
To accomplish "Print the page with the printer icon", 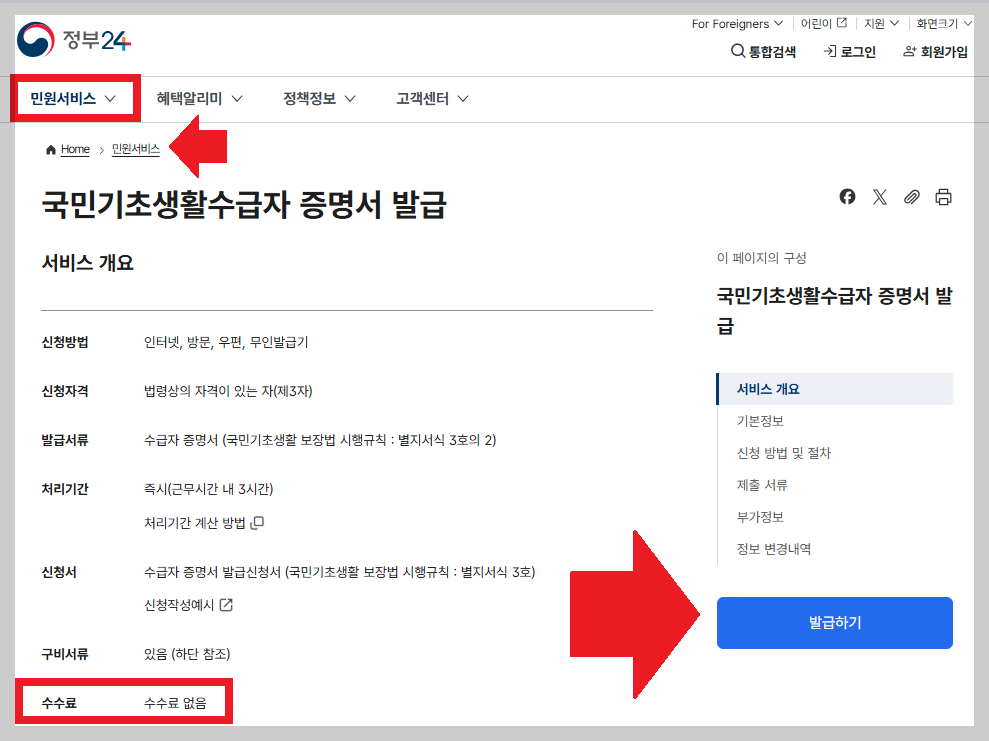I will coord(943,197).
